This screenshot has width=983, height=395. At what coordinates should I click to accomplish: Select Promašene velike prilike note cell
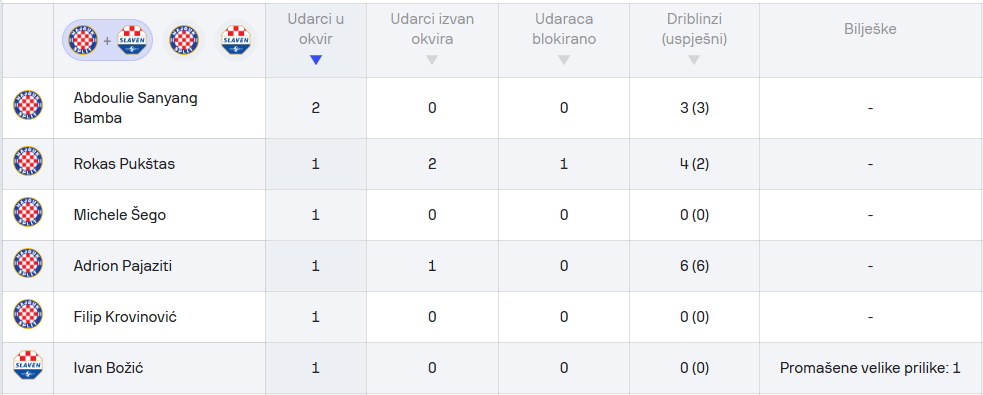[870, 368]
